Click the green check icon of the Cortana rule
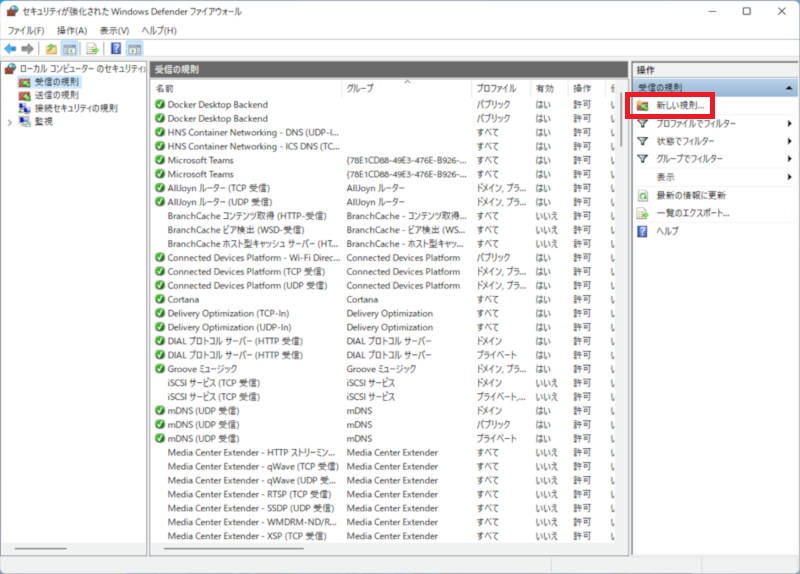Screen dimensions: 800x574 [160, 299]
